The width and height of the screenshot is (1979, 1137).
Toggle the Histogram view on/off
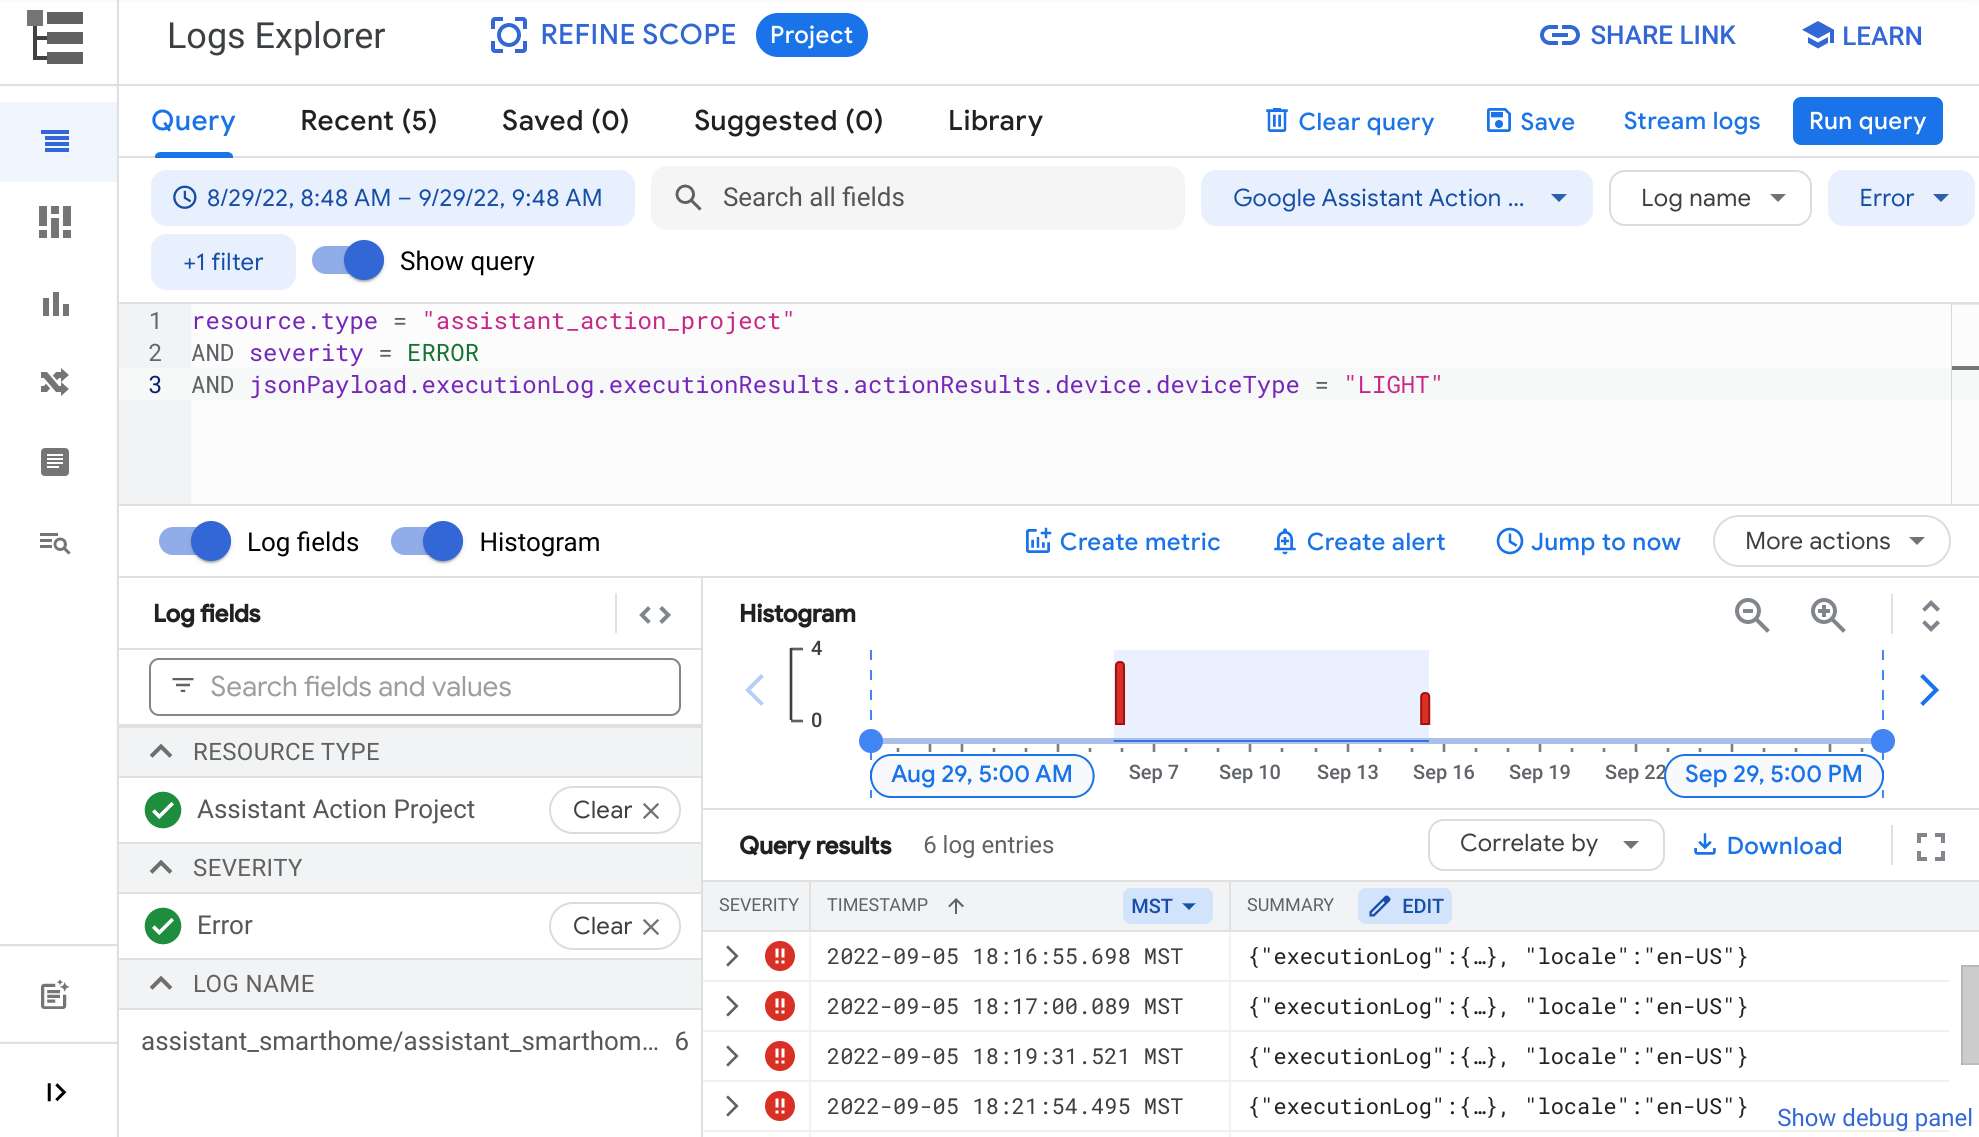click(x=425, y=542)
